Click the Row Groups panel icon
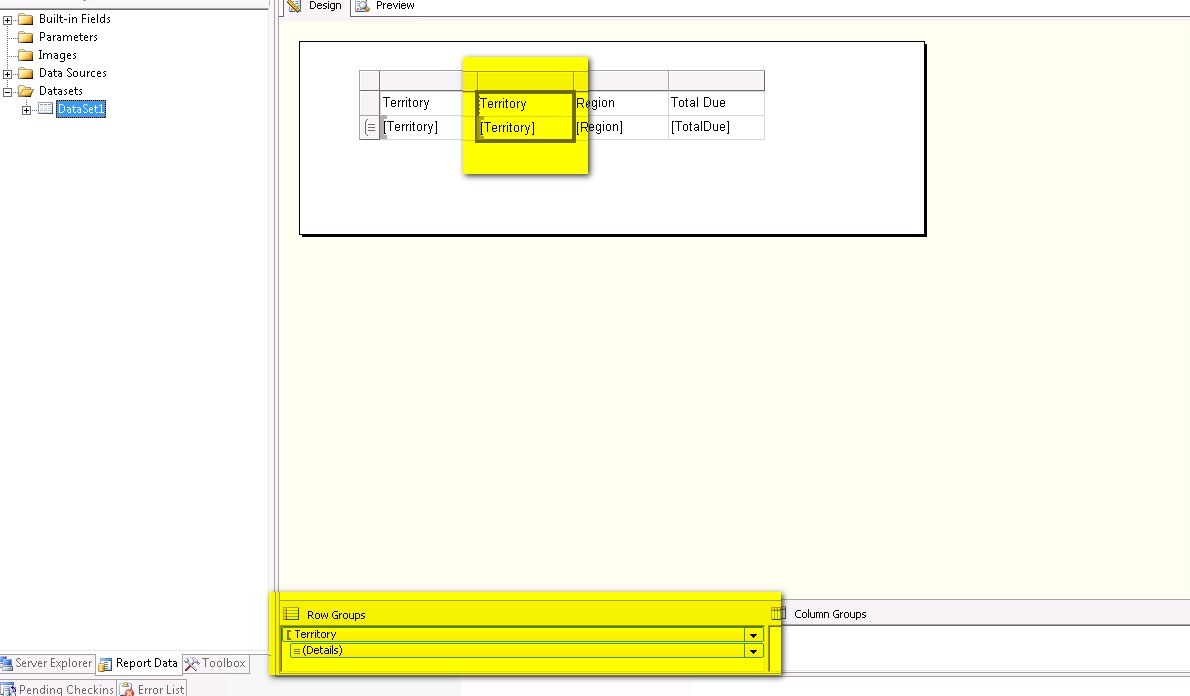 tap(290, 614)
